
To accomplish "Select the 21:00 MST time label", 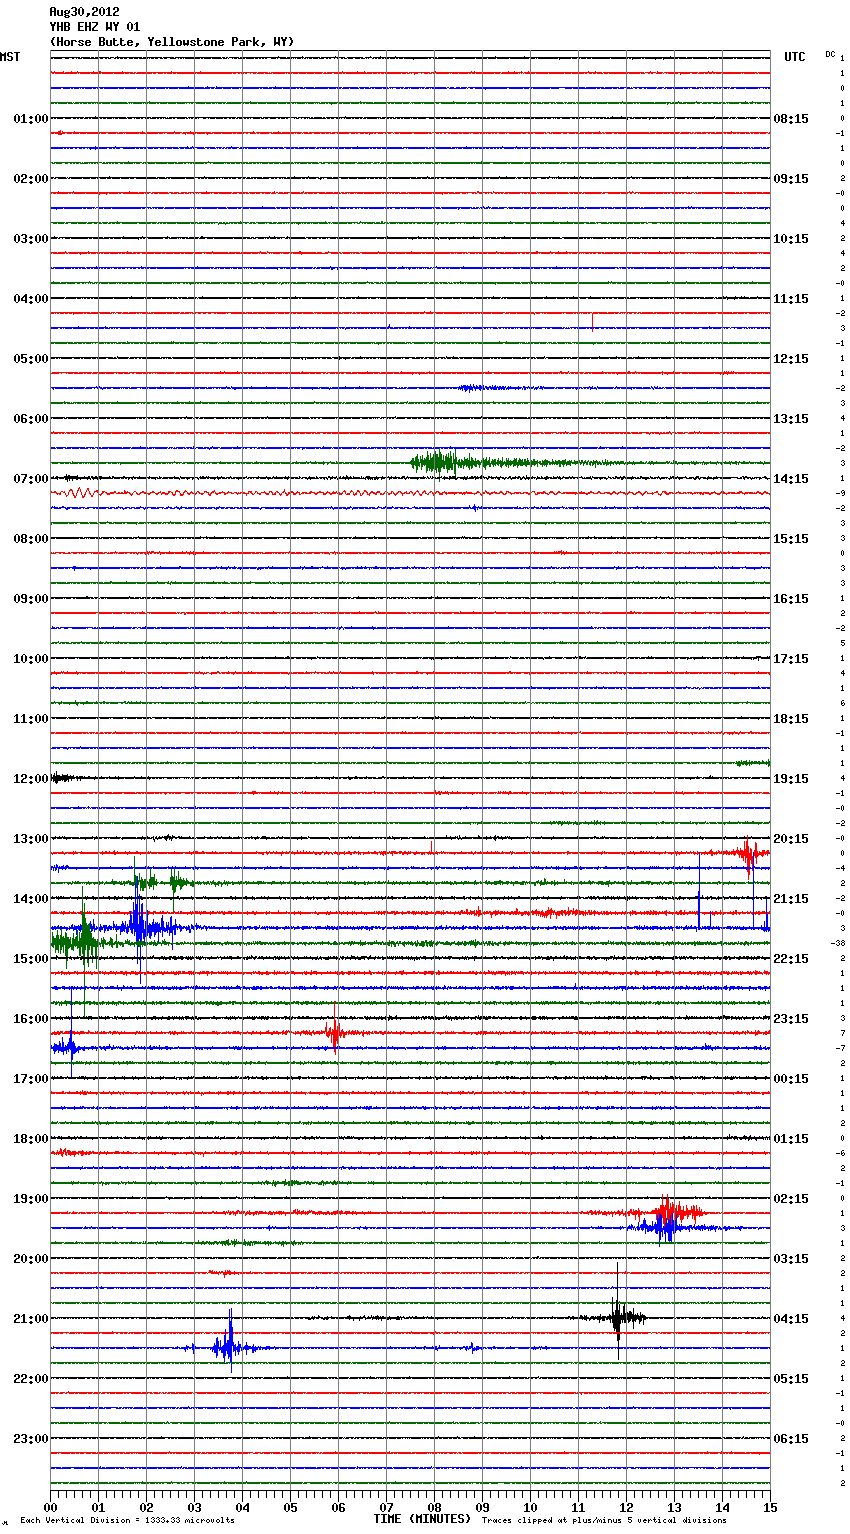I will 31,1319.
